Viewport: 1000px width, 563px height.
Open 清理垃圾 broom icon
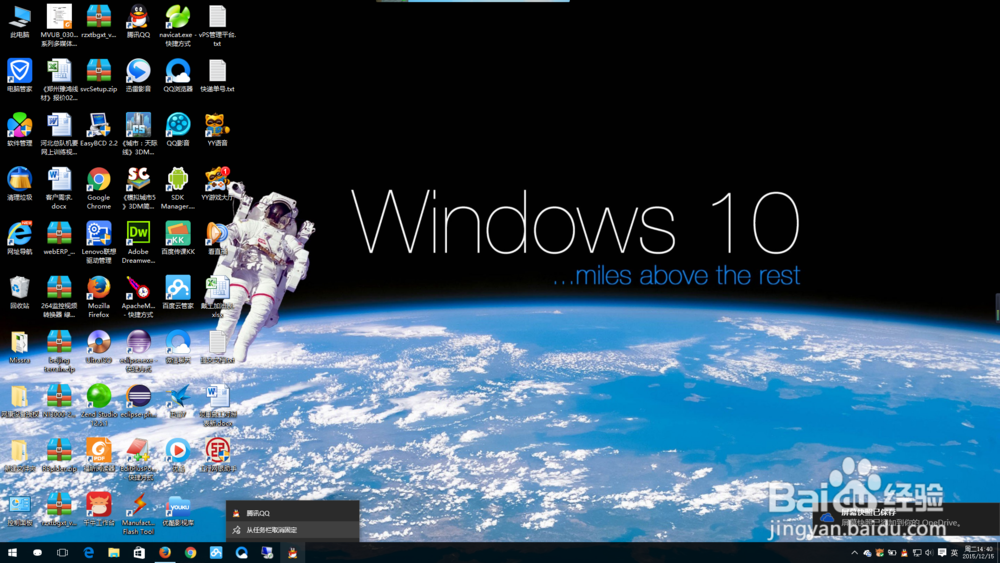tap(20, 184)
